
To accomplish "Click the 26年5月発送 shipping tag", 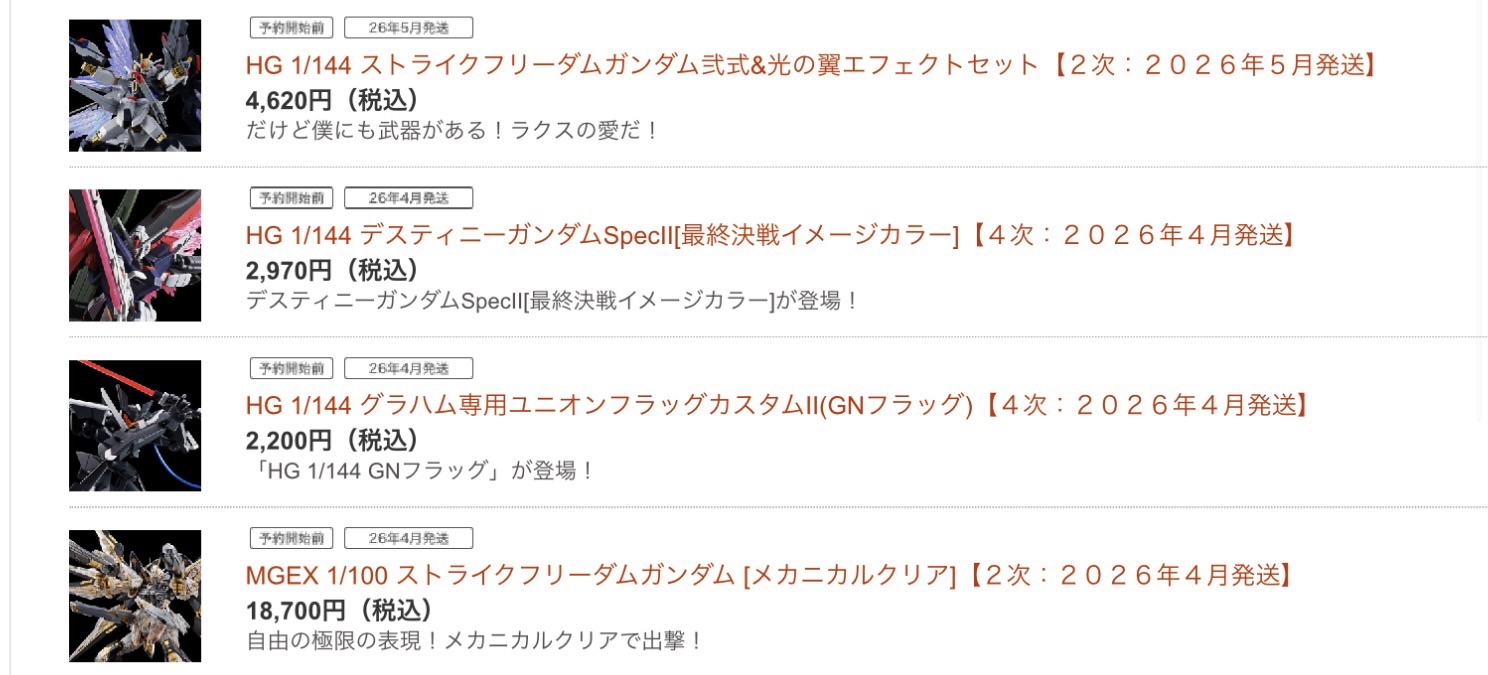I will click(x=408, y=28).
